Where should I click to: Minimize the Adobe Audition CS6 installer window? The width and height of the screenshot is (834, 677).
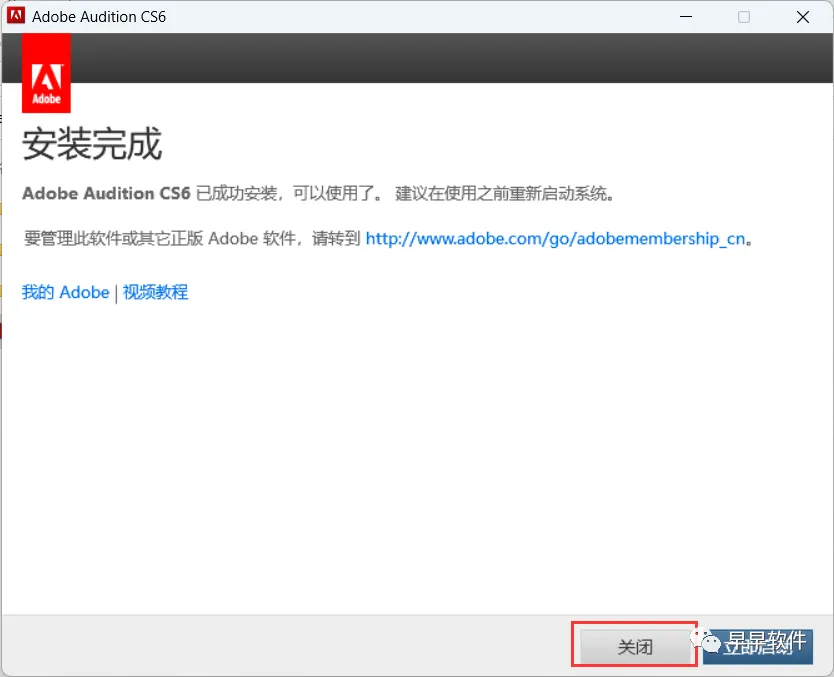point(686,16)
